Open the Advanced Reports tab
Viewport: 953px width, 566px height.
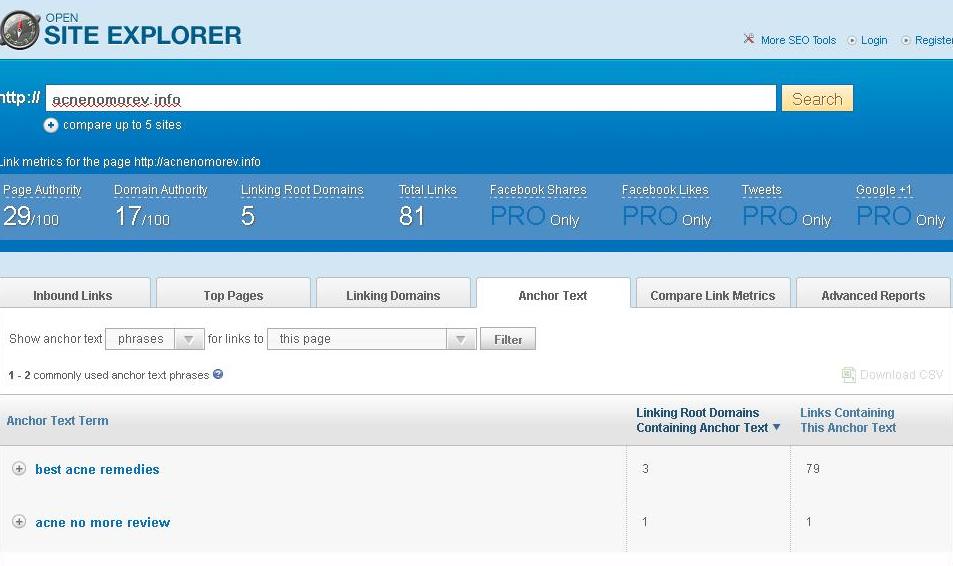point(873,295)
